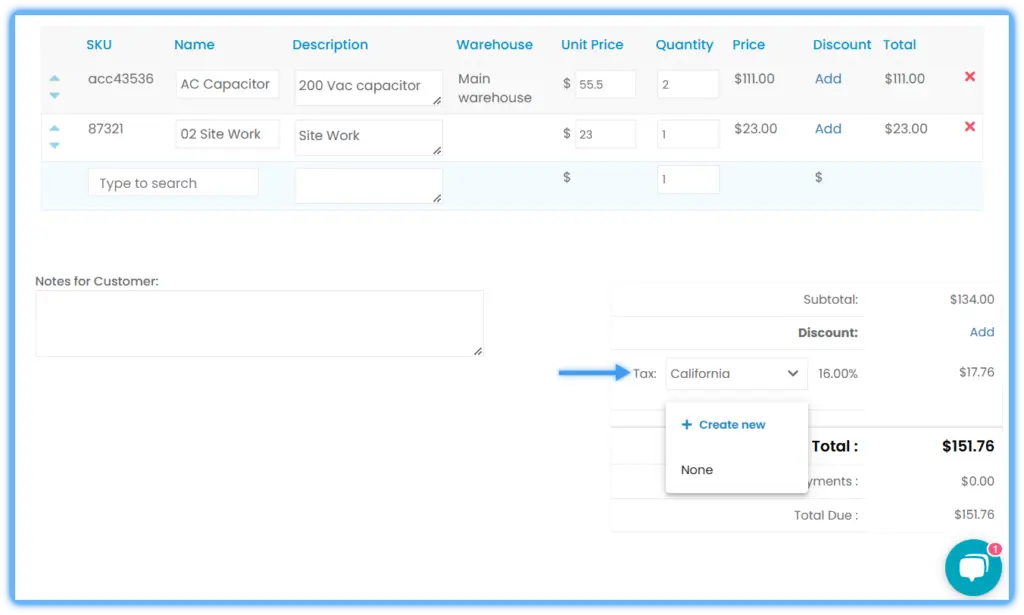Edit the 02 Site Work name field
1024x615 pixels.
[x=227, y=134]
